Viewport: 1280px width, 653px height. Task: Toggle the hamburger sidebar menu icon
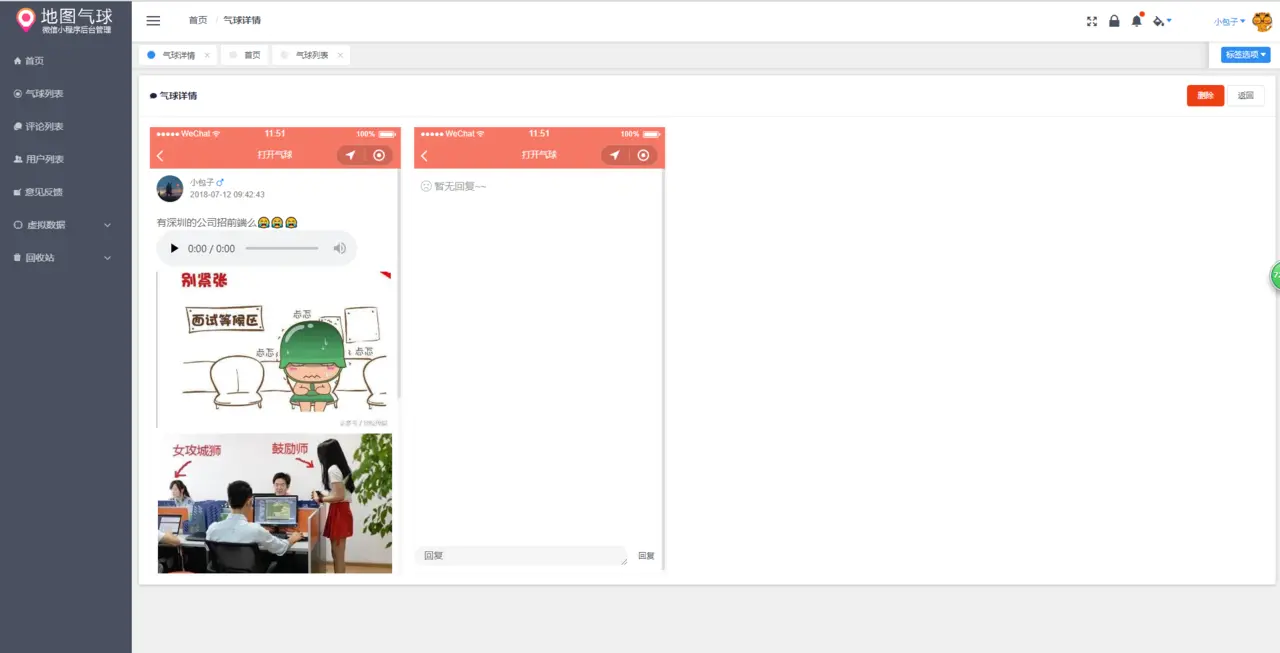(x=153, y=20)
